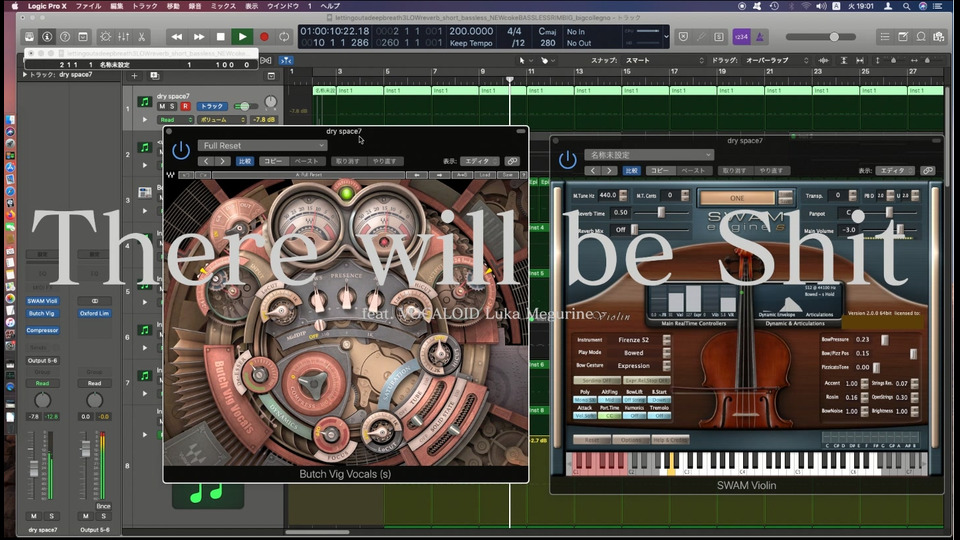Click the Options button in SWAM Violin

click(x=631, y=440)
